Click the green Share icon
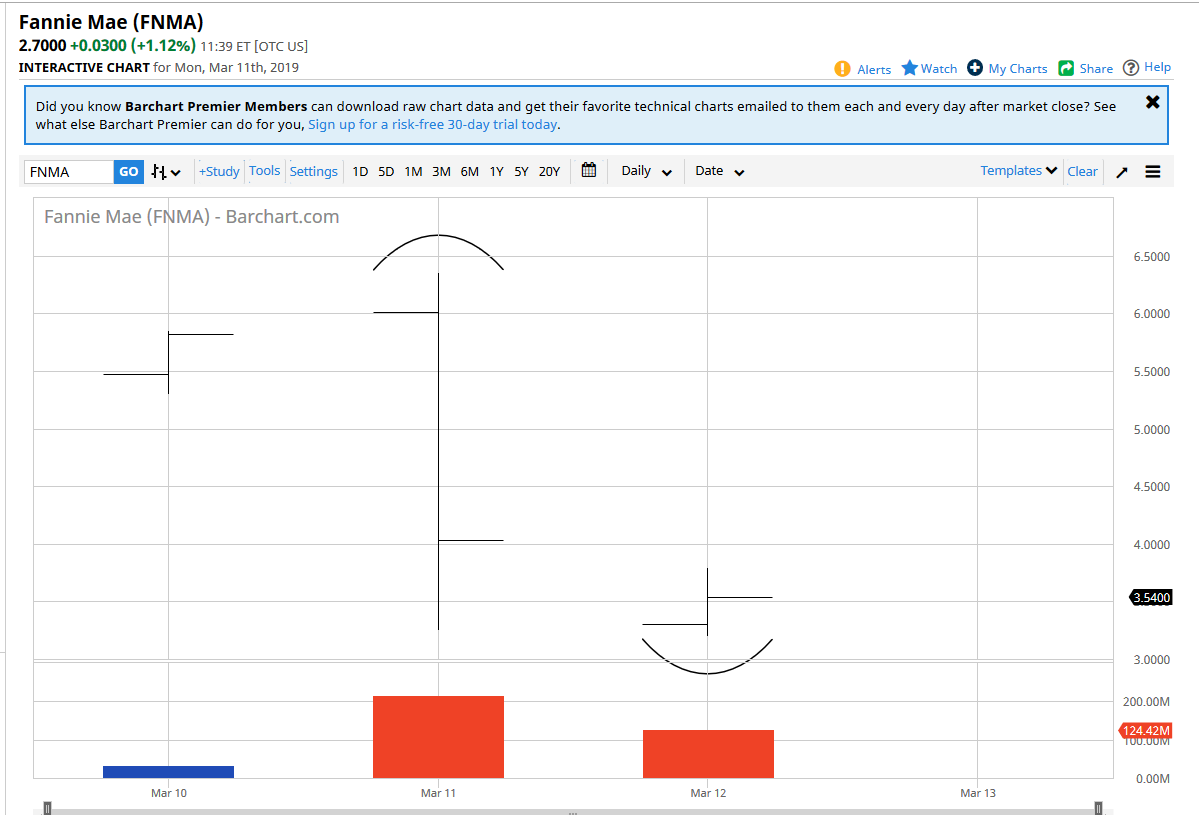Image resolution: width=1199 pixels, height=815 pixels. click(x=1066, y=68)
